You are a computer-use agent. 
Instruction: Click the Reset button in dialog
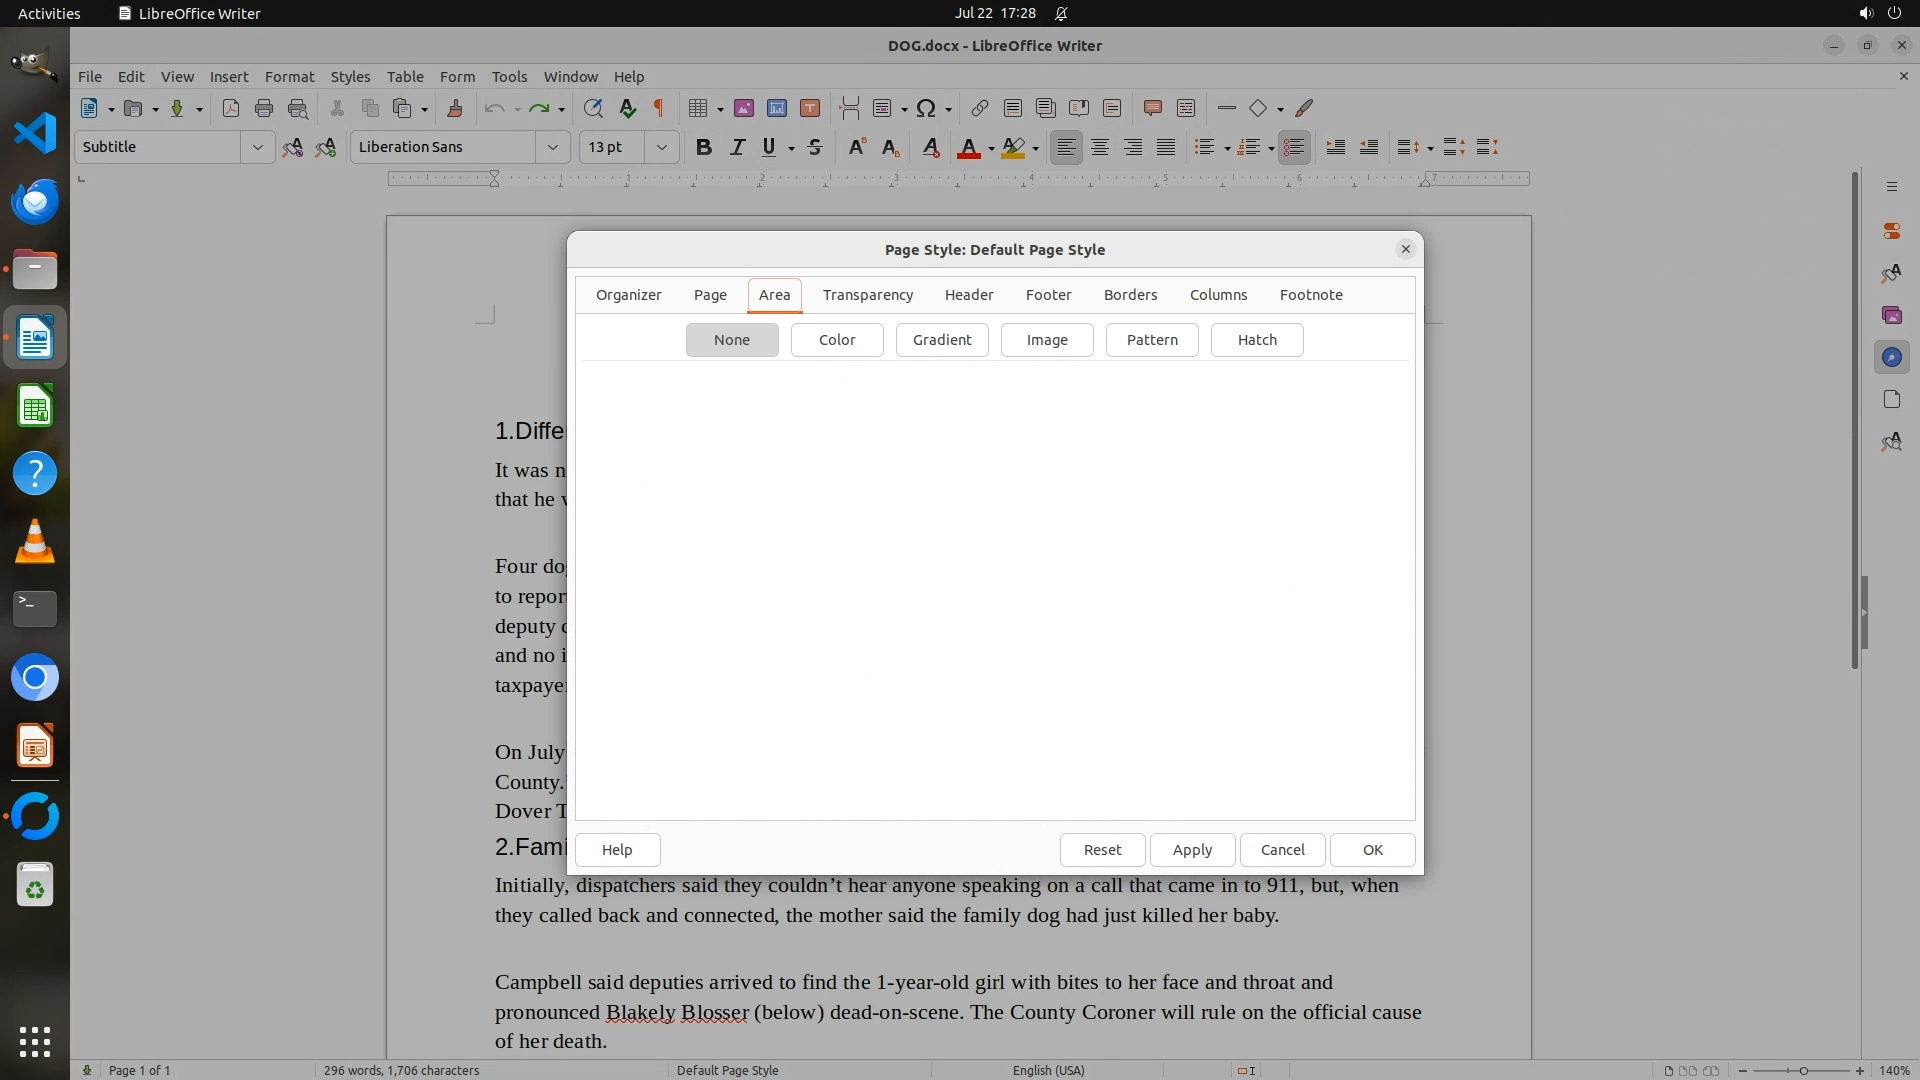(x=1102, y=850)
